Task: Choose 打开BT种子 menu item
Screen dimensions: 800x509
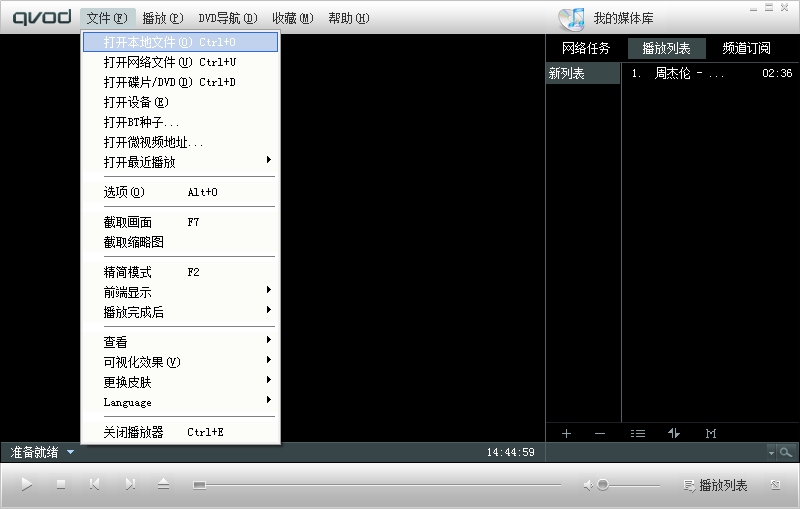Action: (181, 122)
